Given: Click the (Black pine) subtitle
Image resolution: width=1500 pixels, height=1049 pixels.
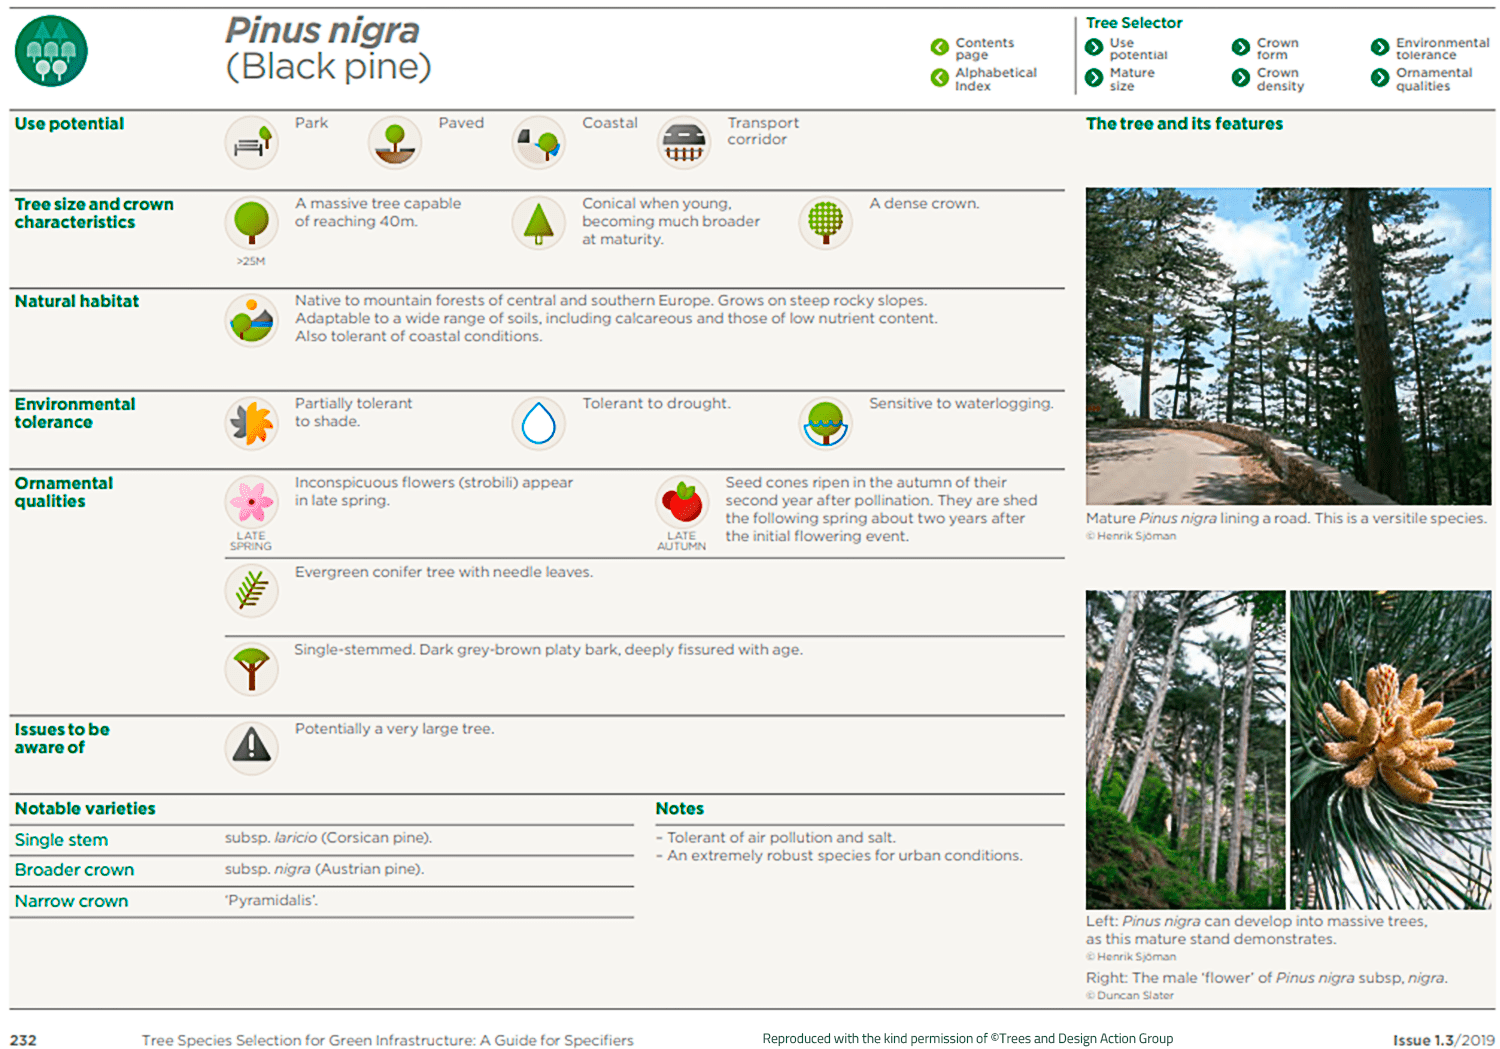Looking at the screenshot, I should click(329, 67).
